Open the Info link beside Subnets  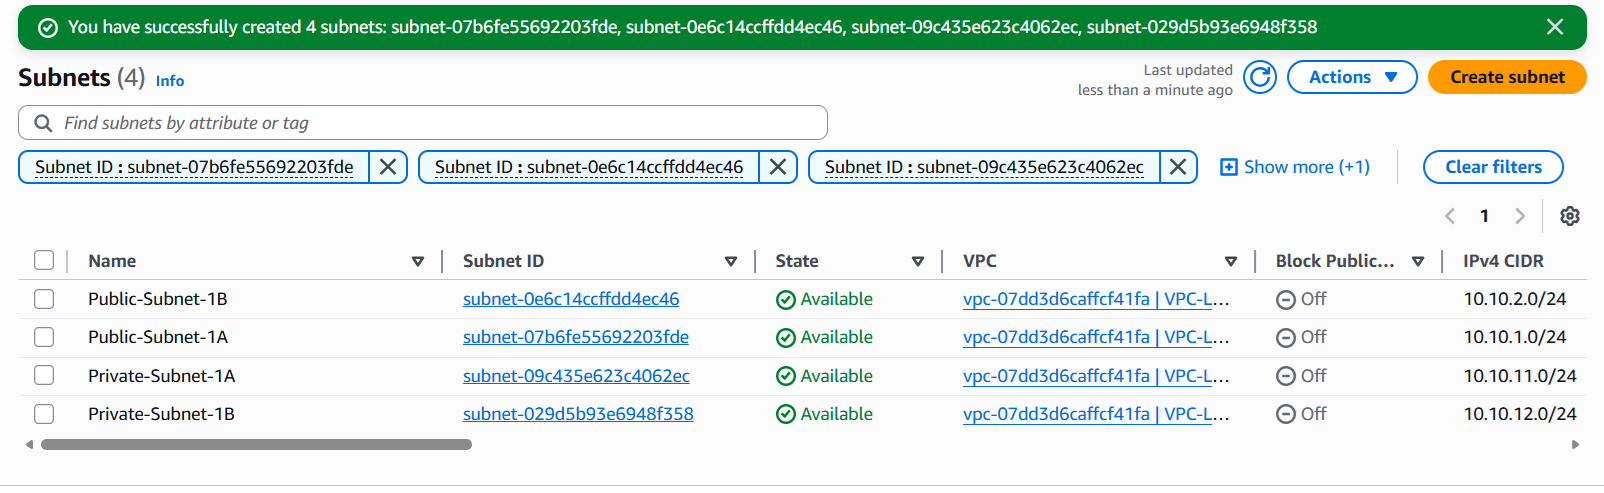point(170,81)
